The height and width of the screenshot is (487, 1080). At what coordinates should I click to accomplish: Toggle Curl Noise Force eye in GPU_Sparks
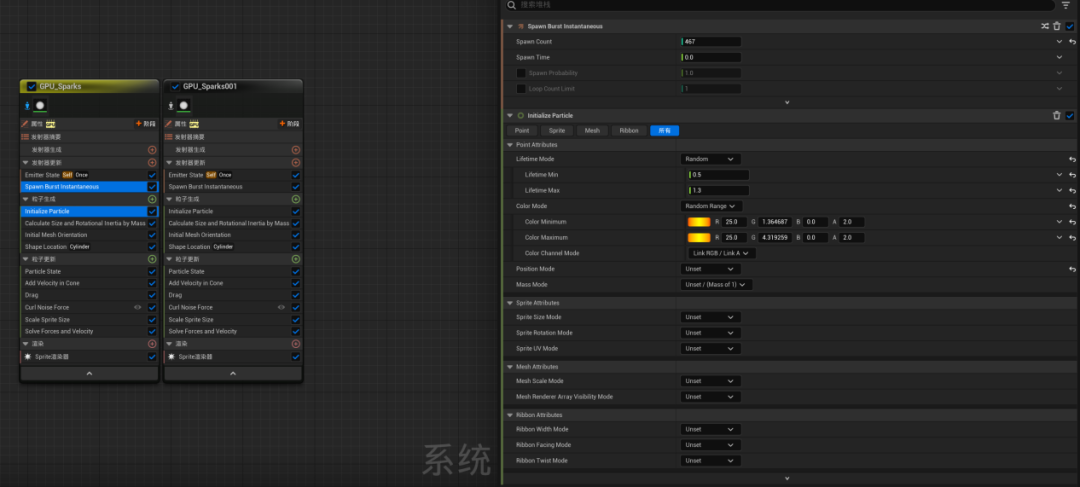pyautogui.click(x=138, y=307)
